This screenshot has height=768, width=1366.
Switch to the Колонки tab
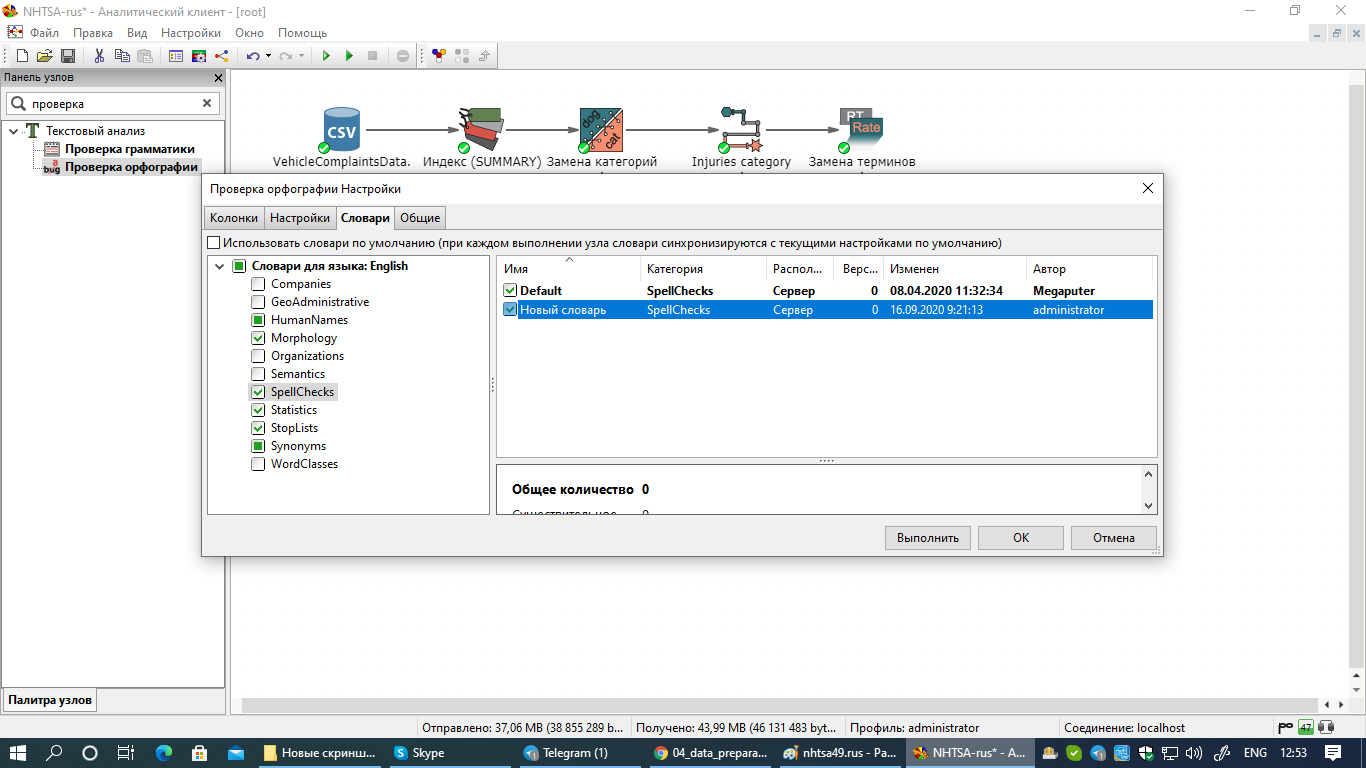[x=234, y=218]
